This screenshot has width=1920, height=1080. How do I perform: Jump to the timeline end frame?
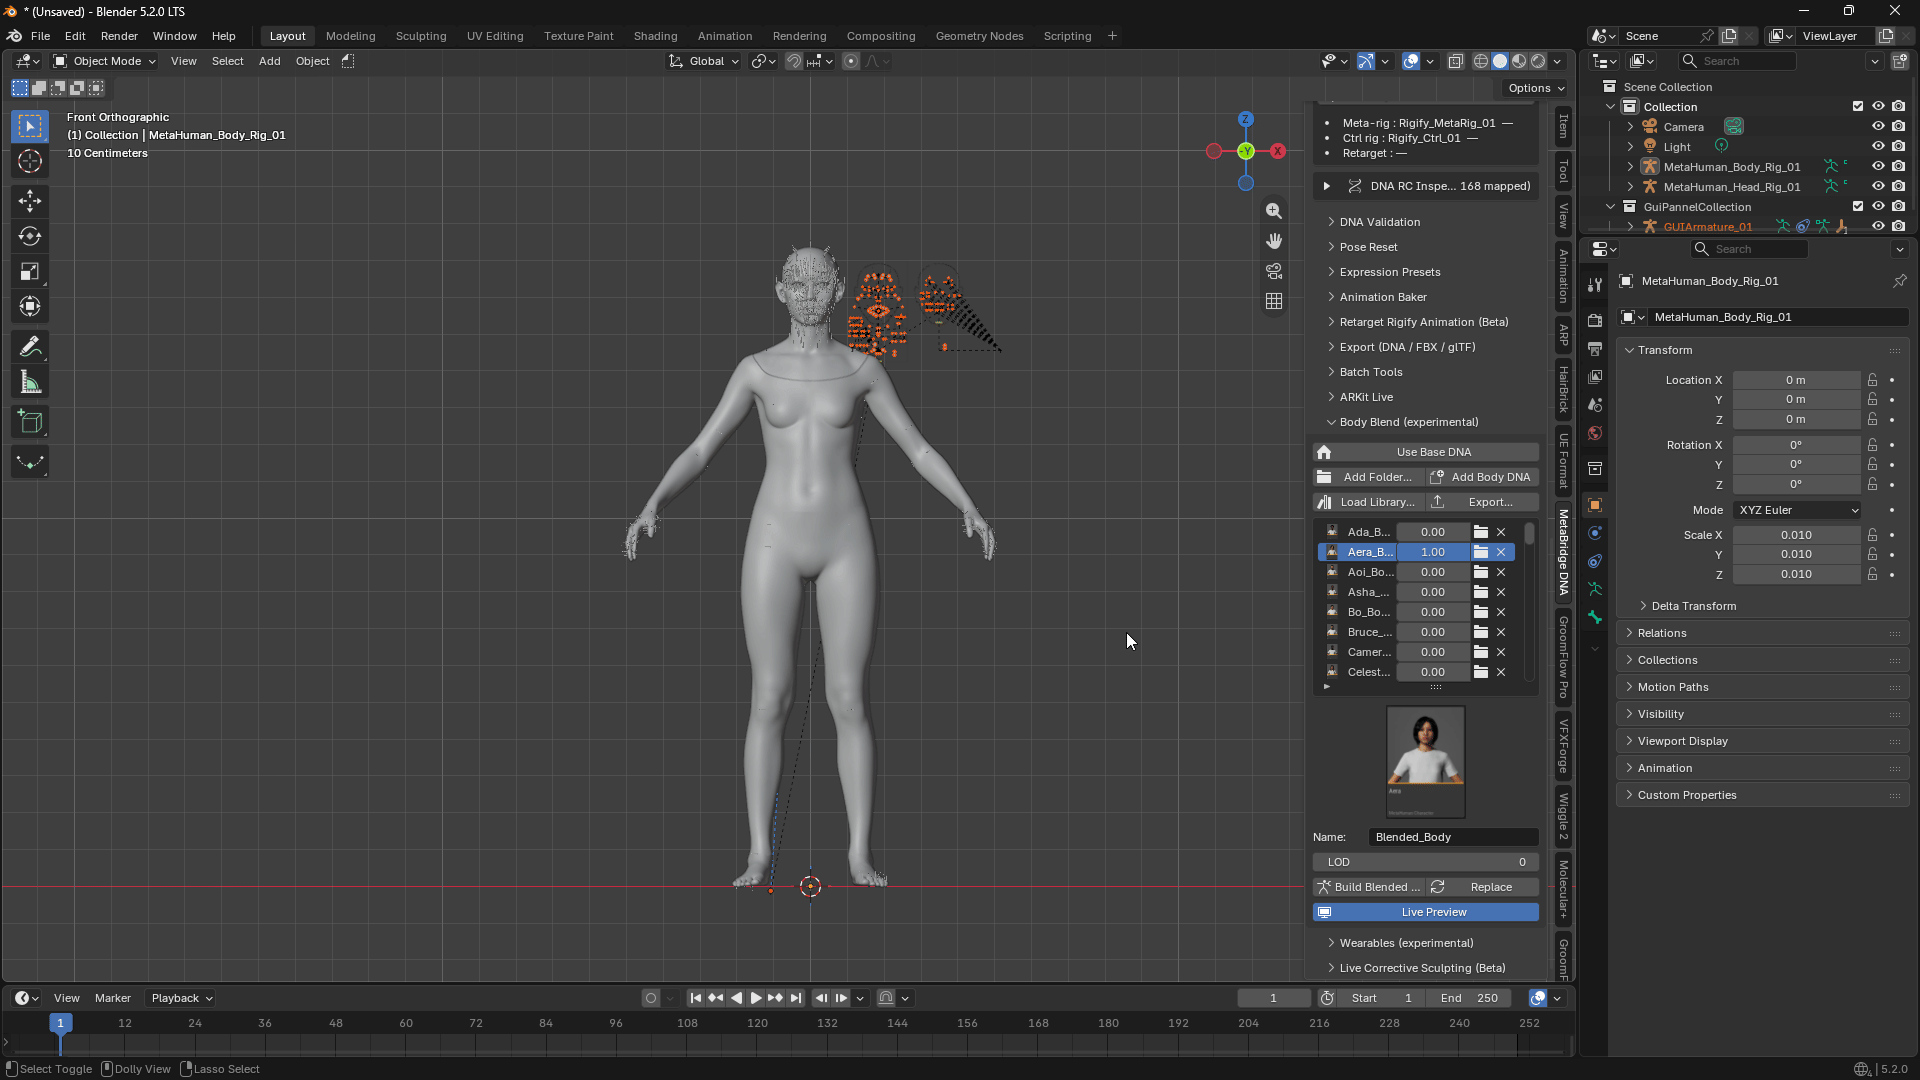pyautogui.click(x=796, y=998)
